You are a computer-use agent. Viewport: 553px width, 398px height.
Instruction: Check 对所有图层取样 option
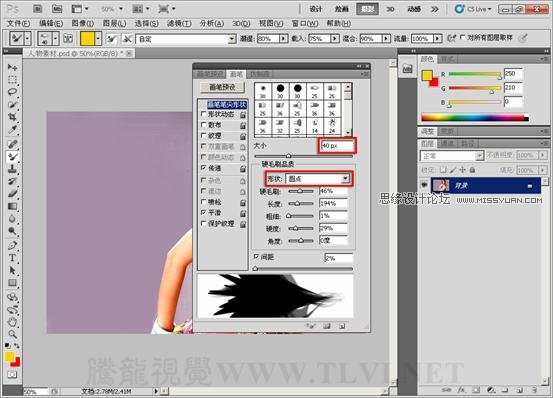click(463, 37)
